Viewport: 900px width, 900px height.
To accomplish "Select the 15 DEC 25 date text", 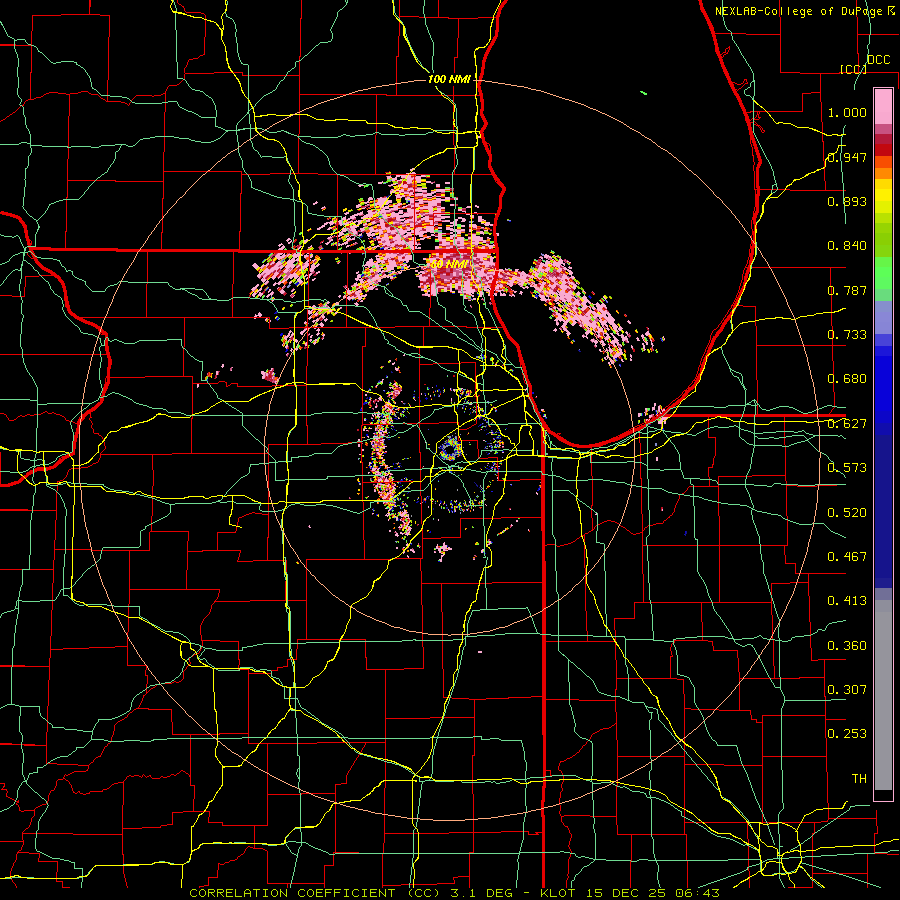I will coord(626,893).
